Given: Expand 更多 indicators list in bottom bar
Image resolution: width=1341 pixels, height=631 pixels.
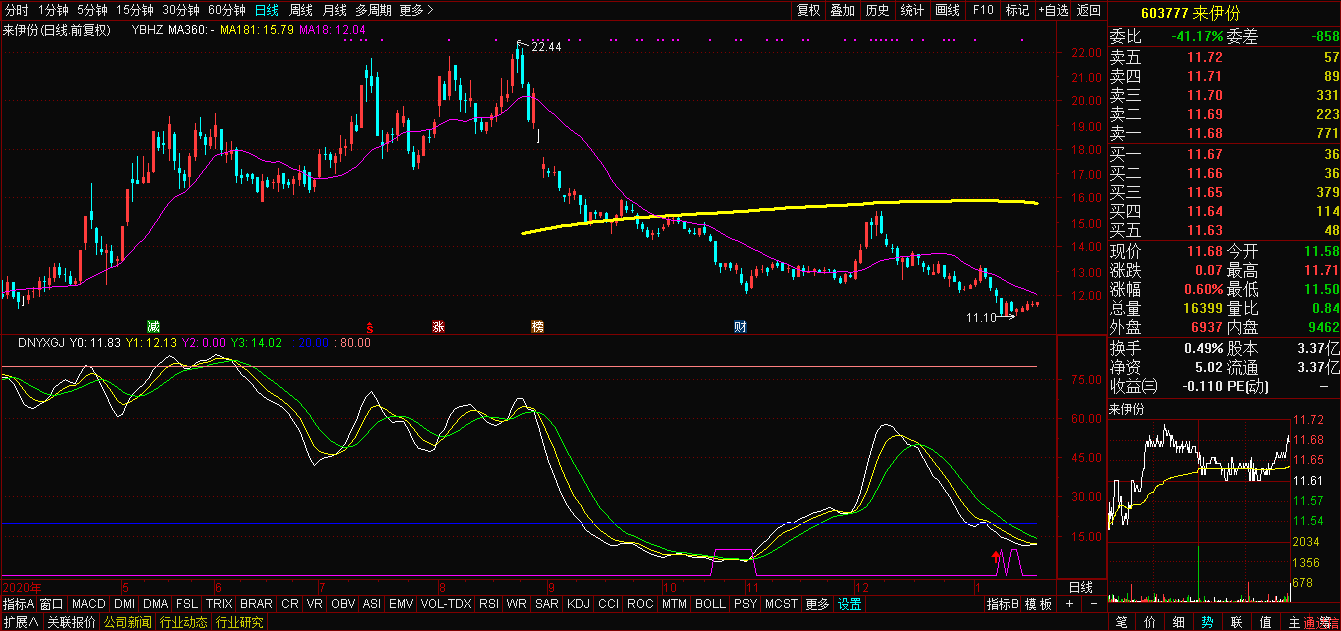Looking at the screenshot, I should (x=817, y=604).
